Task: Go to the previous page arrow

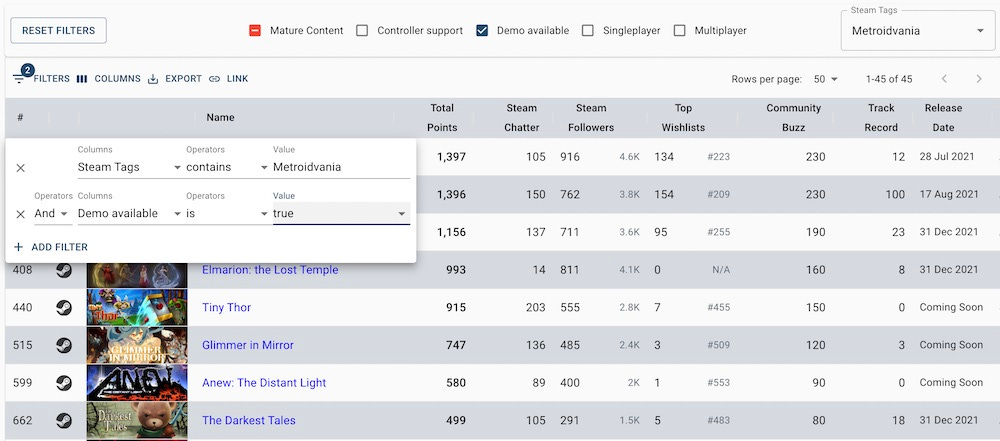Action: (945, 79)
